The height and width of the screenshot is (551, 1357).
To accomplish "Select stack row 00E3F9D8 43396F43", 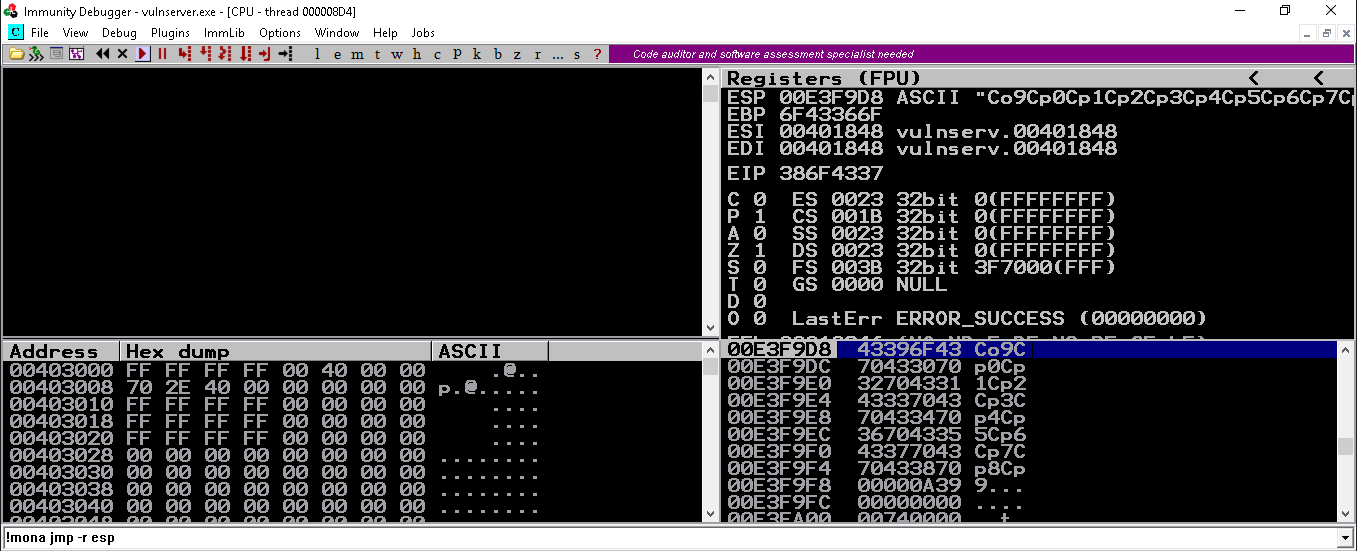I will pos(1029,350).
